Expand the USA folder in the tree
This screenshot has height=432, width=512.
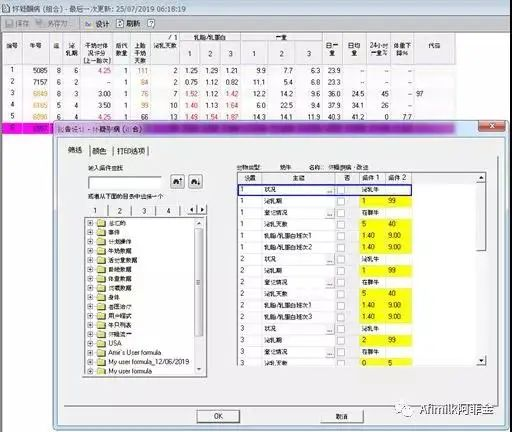90,343
